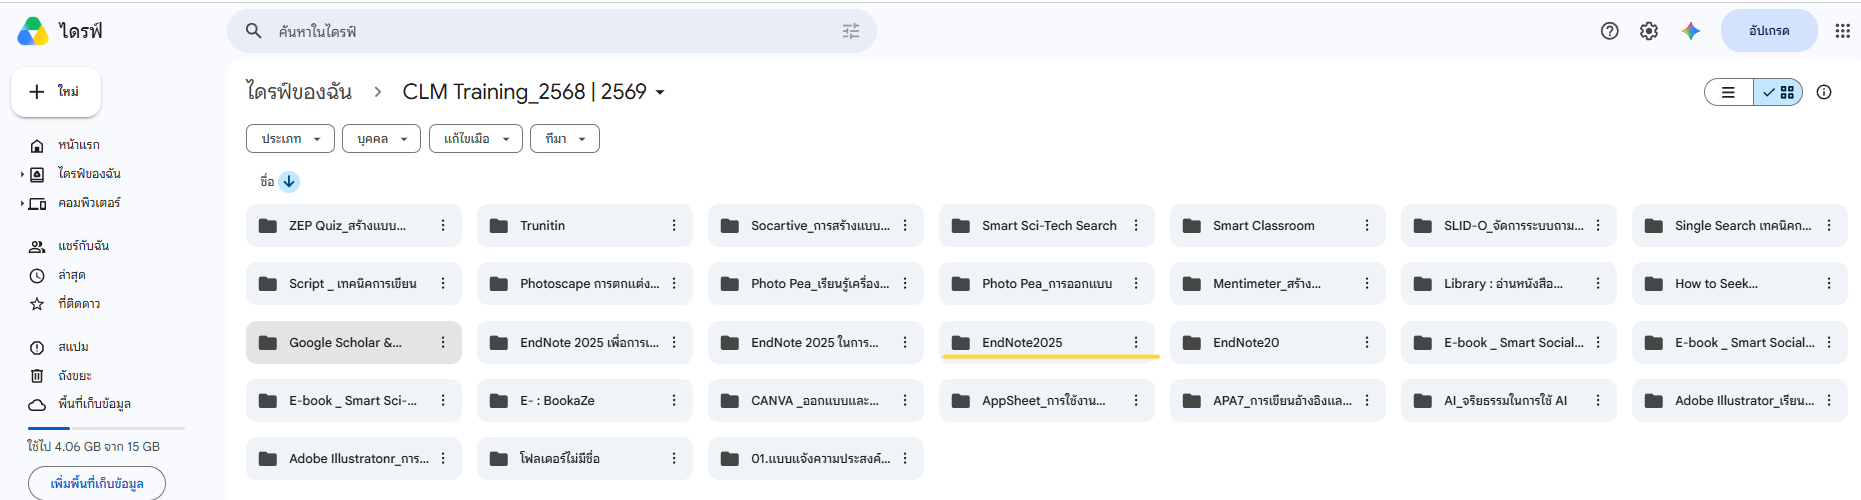The width and height of the screenshot is (1861, 500).
Task: Expand the ไดรฟ์ของฉัน tree in sidebar
Action: pos(22,174)
